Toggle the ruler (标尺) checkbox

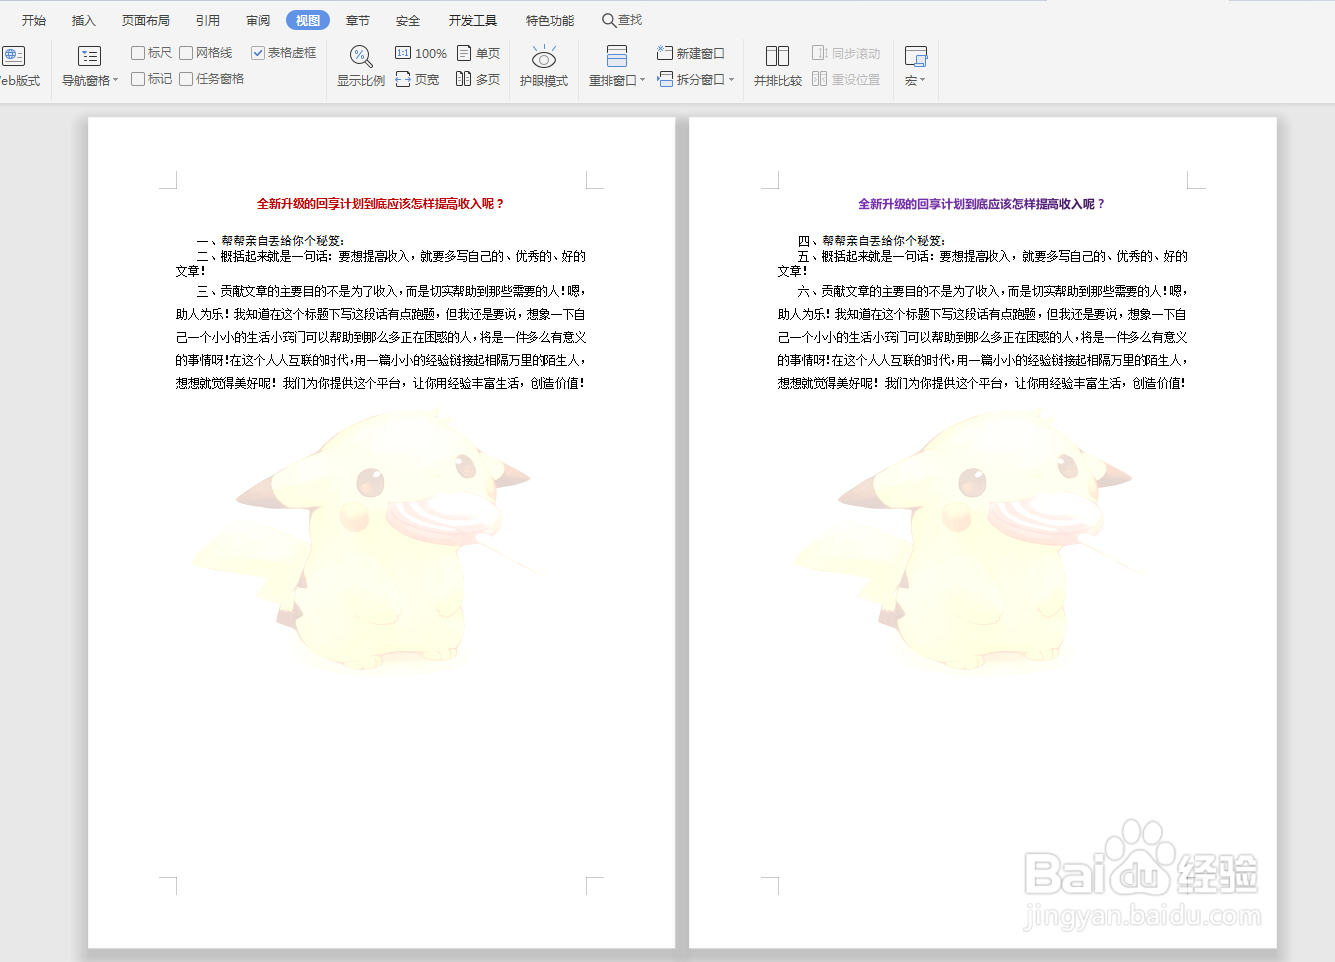[138, 53]
